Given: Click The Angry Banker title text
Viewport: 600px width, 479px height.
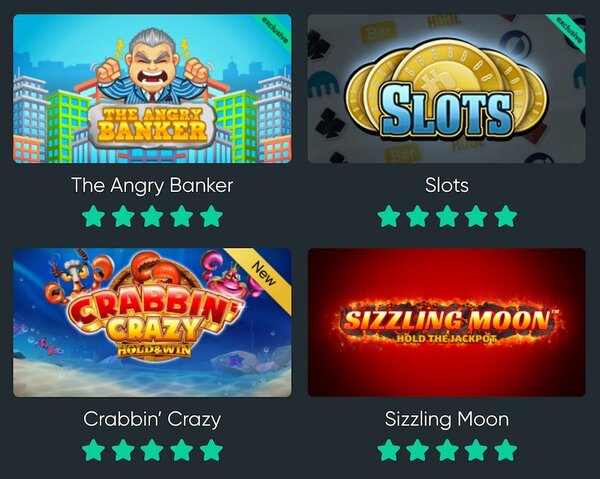Looking at the screenshot, I should (x=152, y=186).
